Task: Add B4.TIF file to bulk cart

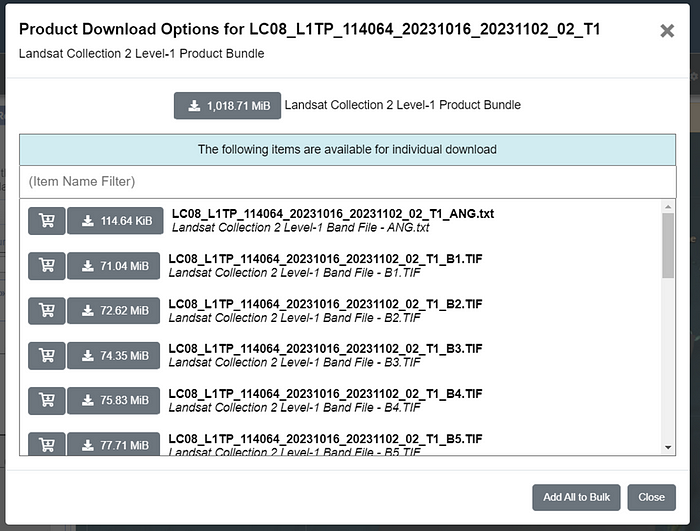Action: tap(47, 400)
